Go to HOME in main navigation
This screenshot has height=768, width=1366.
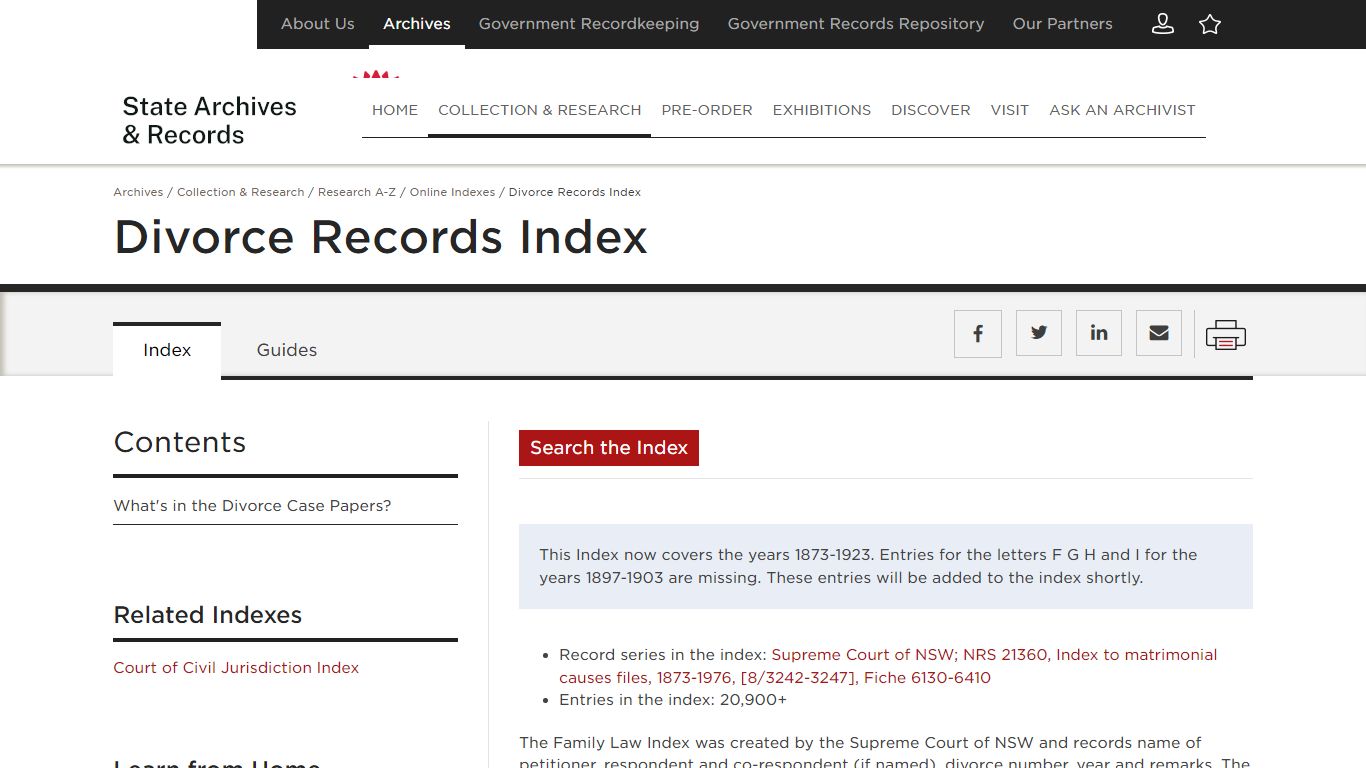395,110
